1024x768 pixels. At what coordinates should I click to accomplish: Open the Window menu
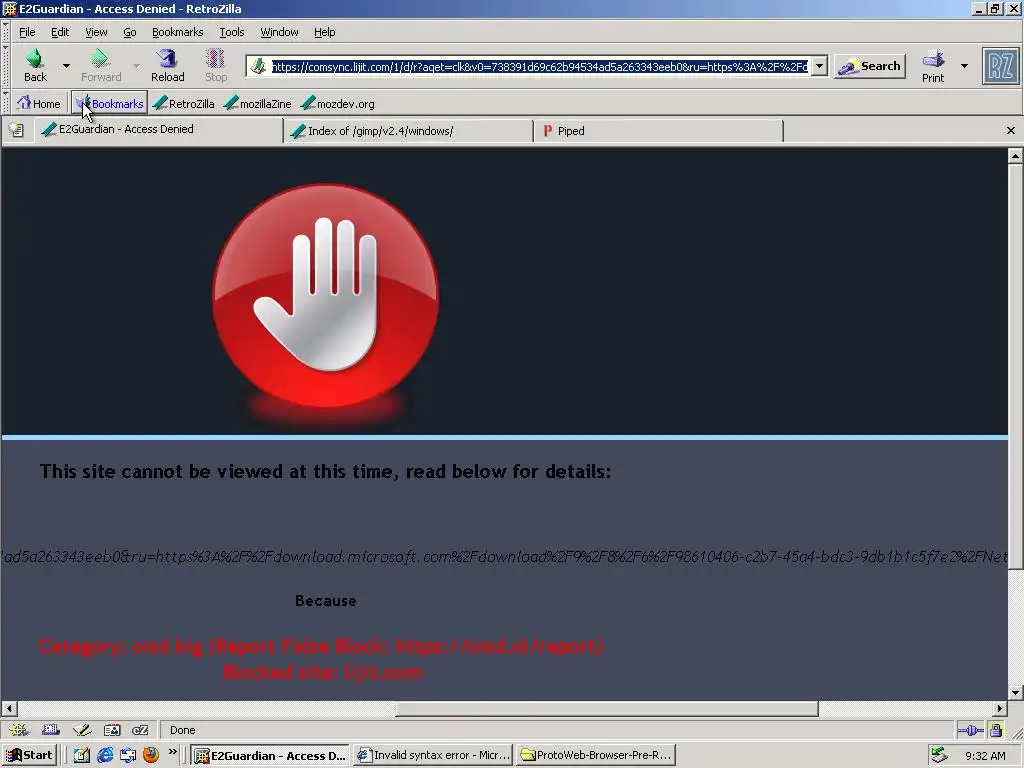point(279,32)
